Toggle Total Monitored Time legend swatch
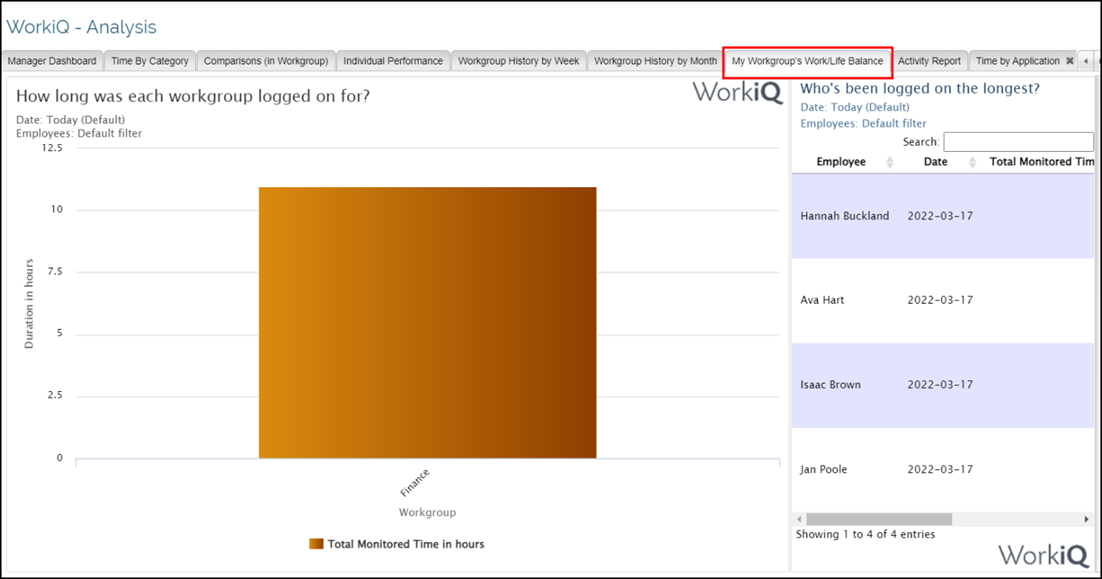Image resolution: width=1102 pixels, height=579 pixels. point(316,544)
